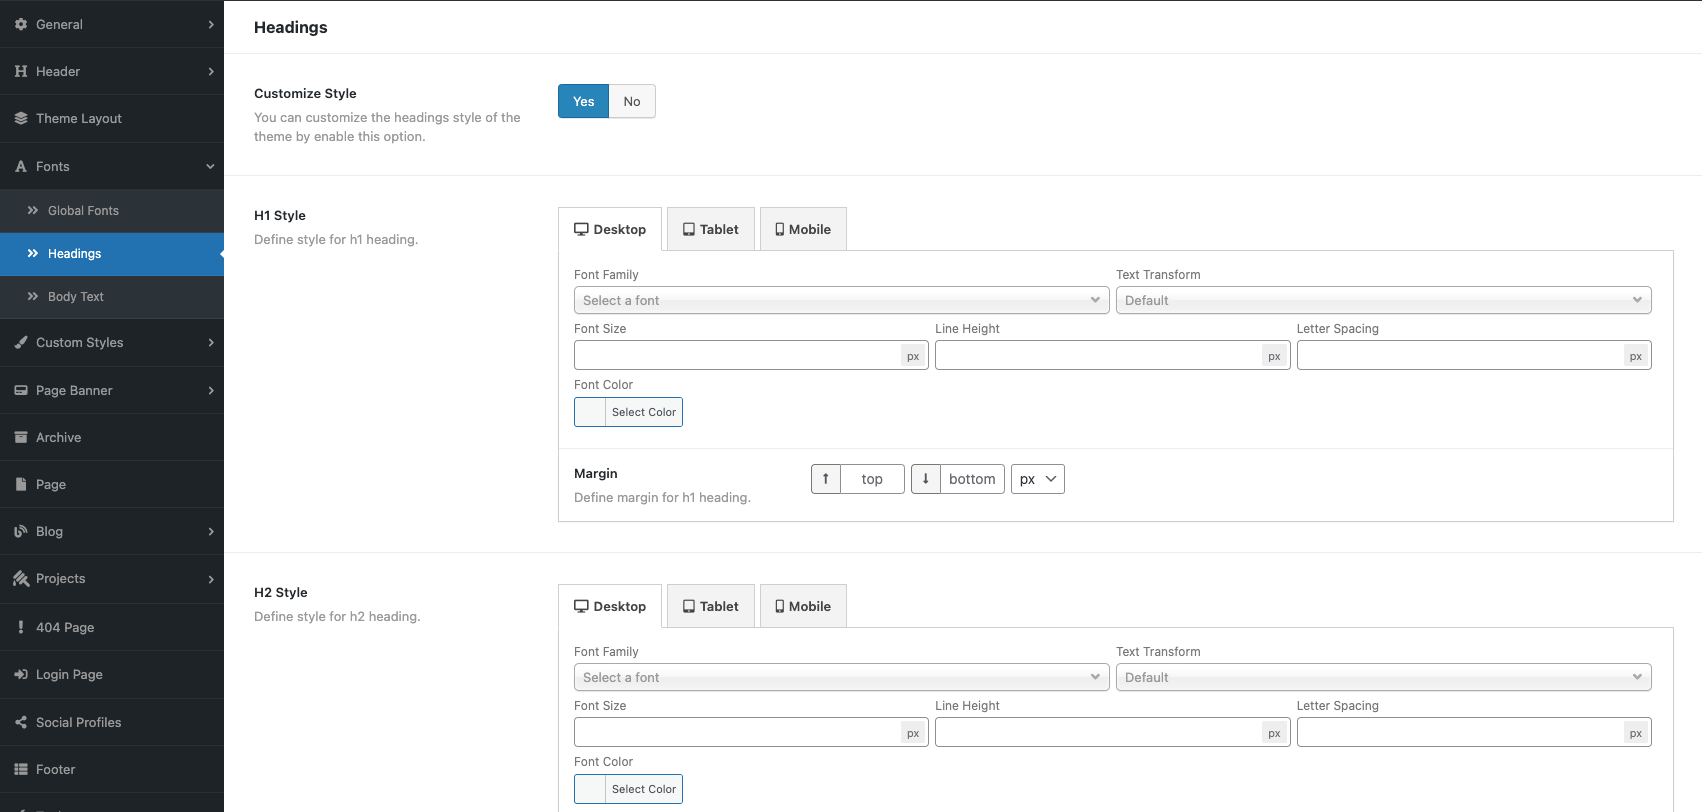
Task: Click H2 Select Color button label
Action: pos(644,789)
